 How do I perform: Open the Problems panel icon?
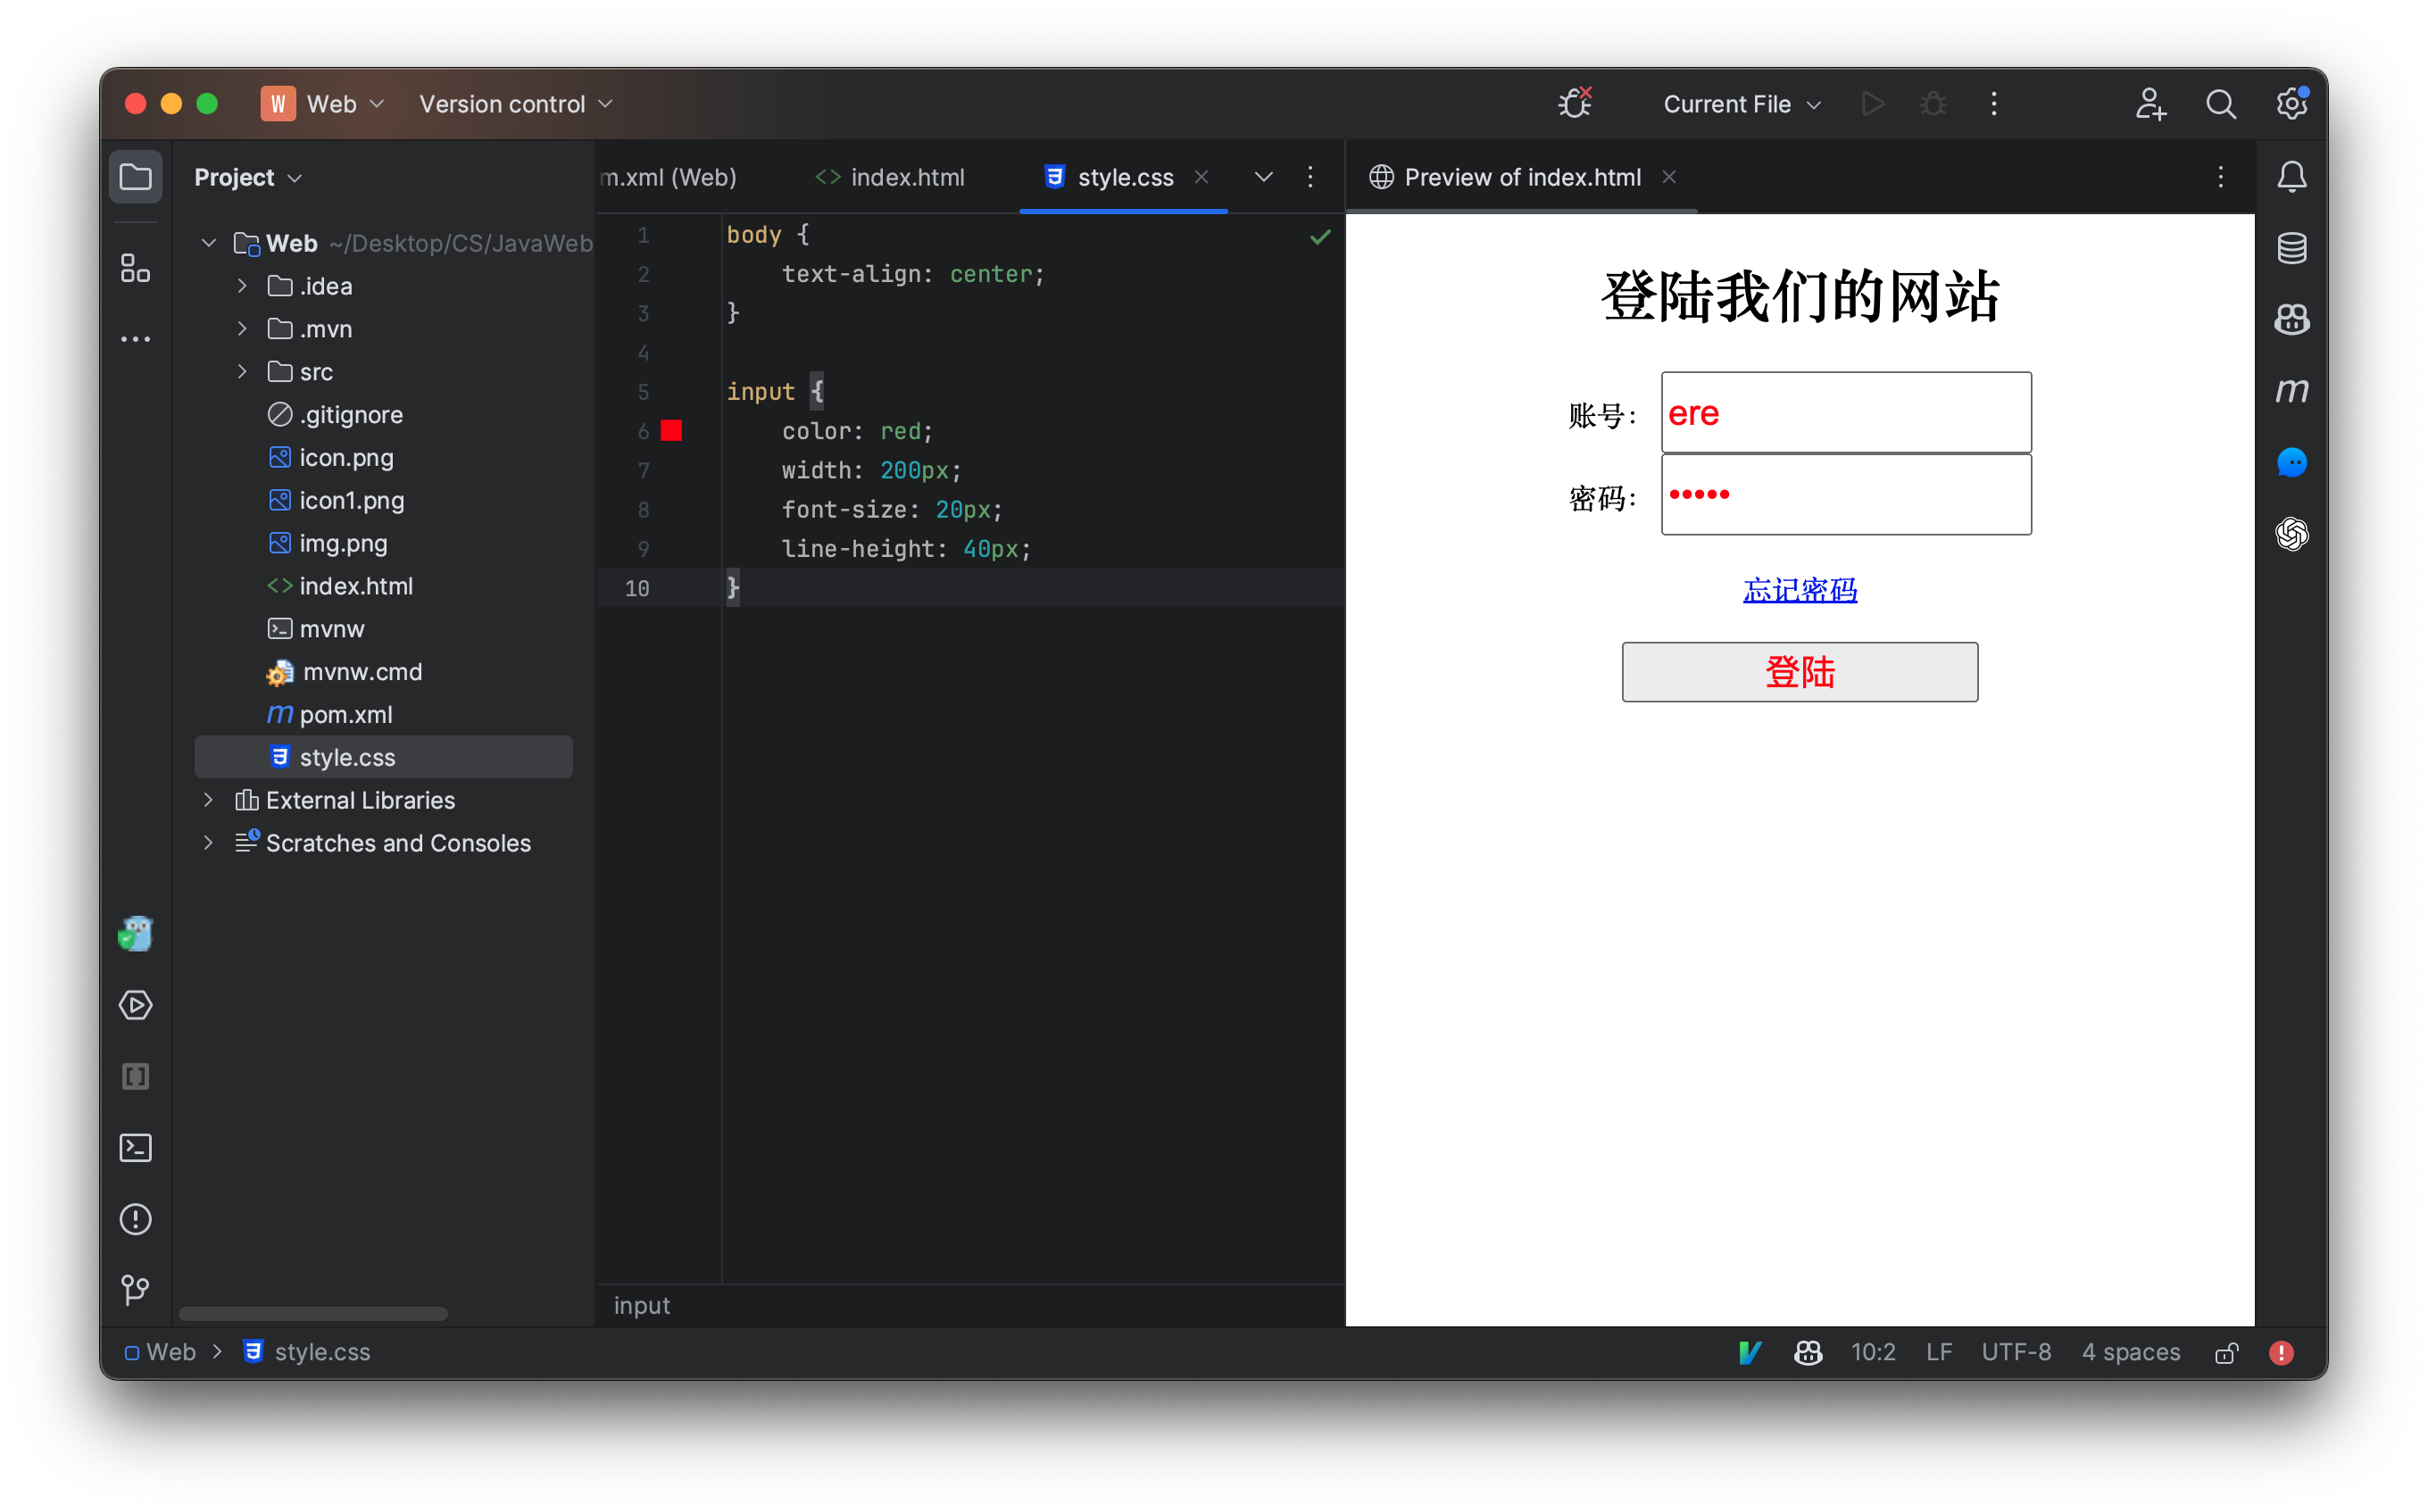click(135, 1219)
